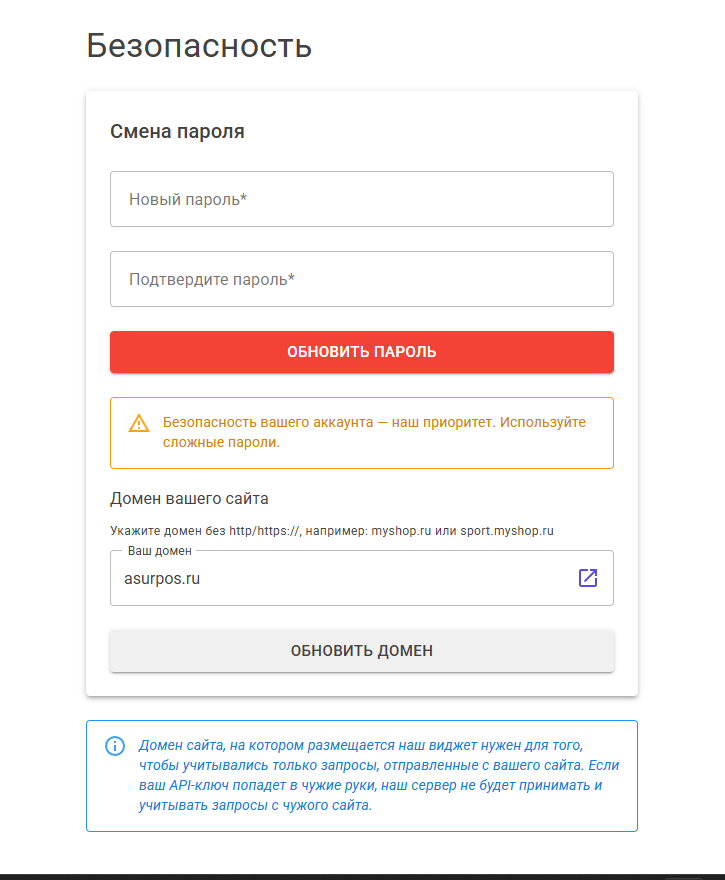
Task: Focus the Новый пароль input field
Action: [x=362, y=199]
